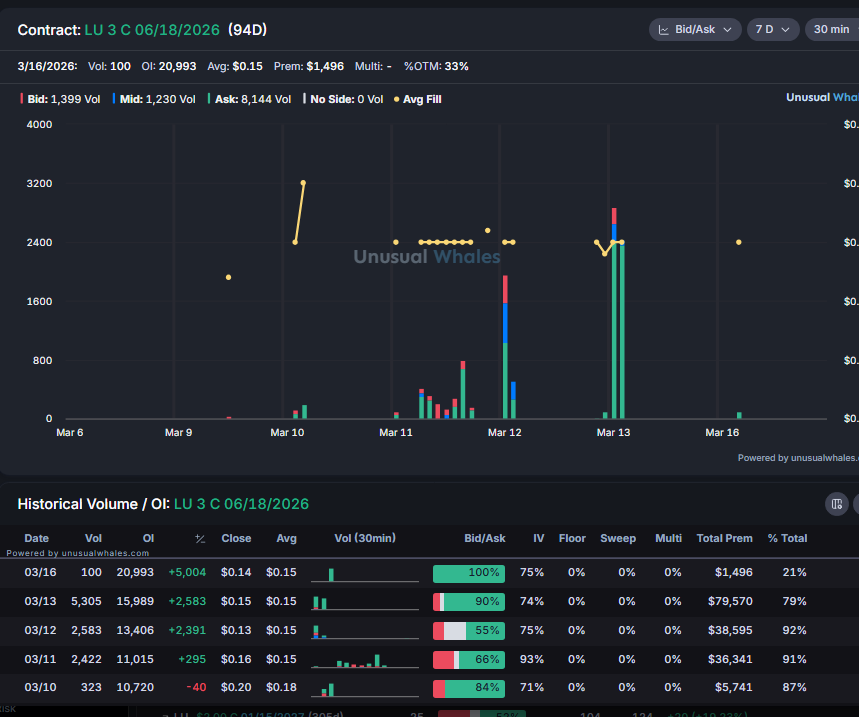Click the 5,305 volume cell
The width and height of the screenshot is (859, 717).
87,601
